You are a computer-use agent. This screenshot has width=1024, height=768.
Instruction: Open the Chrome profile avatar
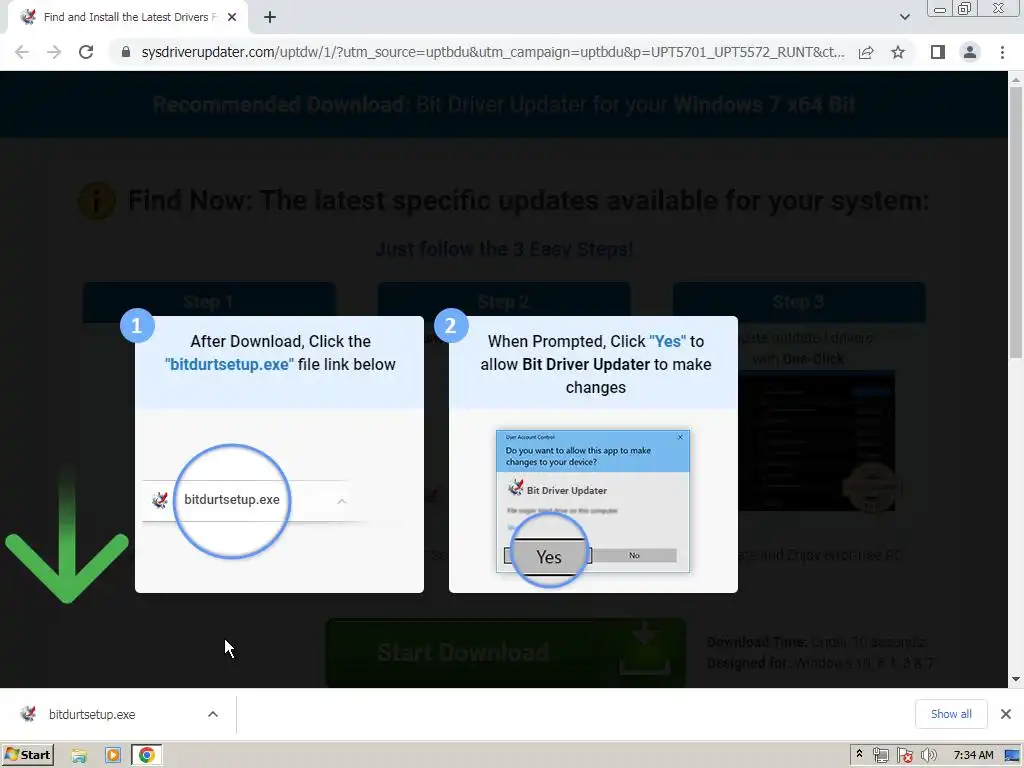pyautogui.click(x=970, y=52)
